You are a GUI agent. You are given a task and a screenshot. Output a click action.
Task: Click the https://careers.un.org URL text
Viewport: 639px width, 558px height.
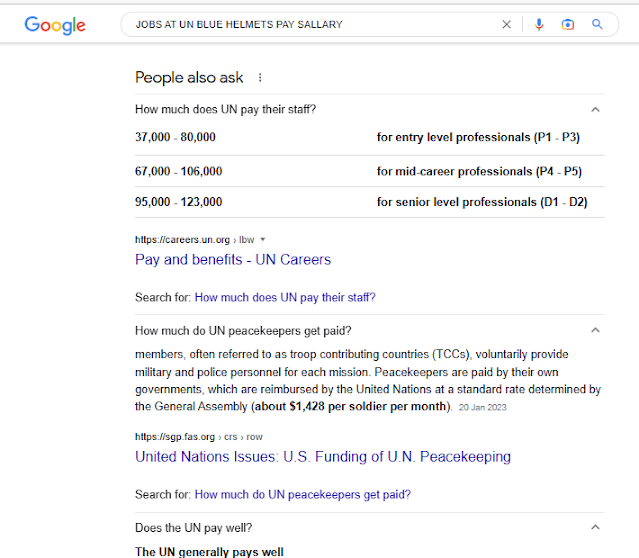tap(182, 240)
